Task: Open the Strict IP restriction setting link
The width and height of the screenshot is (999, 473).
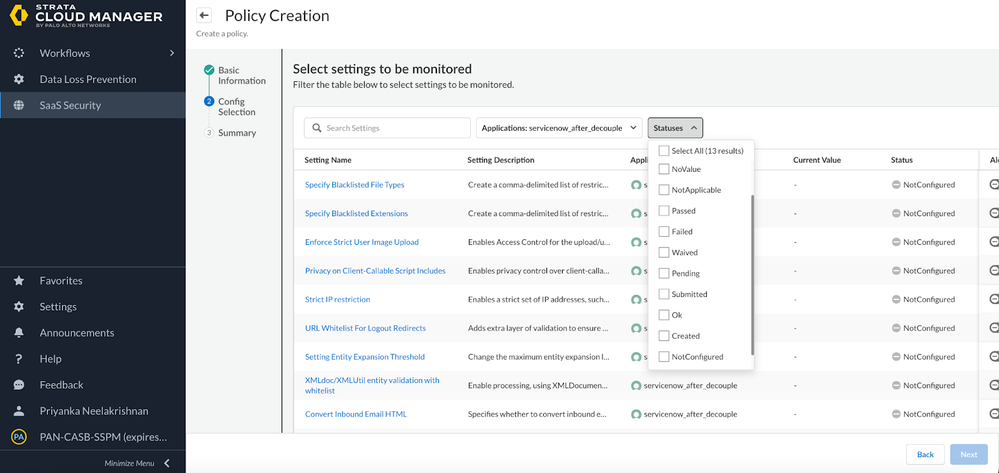Action: 337,299
